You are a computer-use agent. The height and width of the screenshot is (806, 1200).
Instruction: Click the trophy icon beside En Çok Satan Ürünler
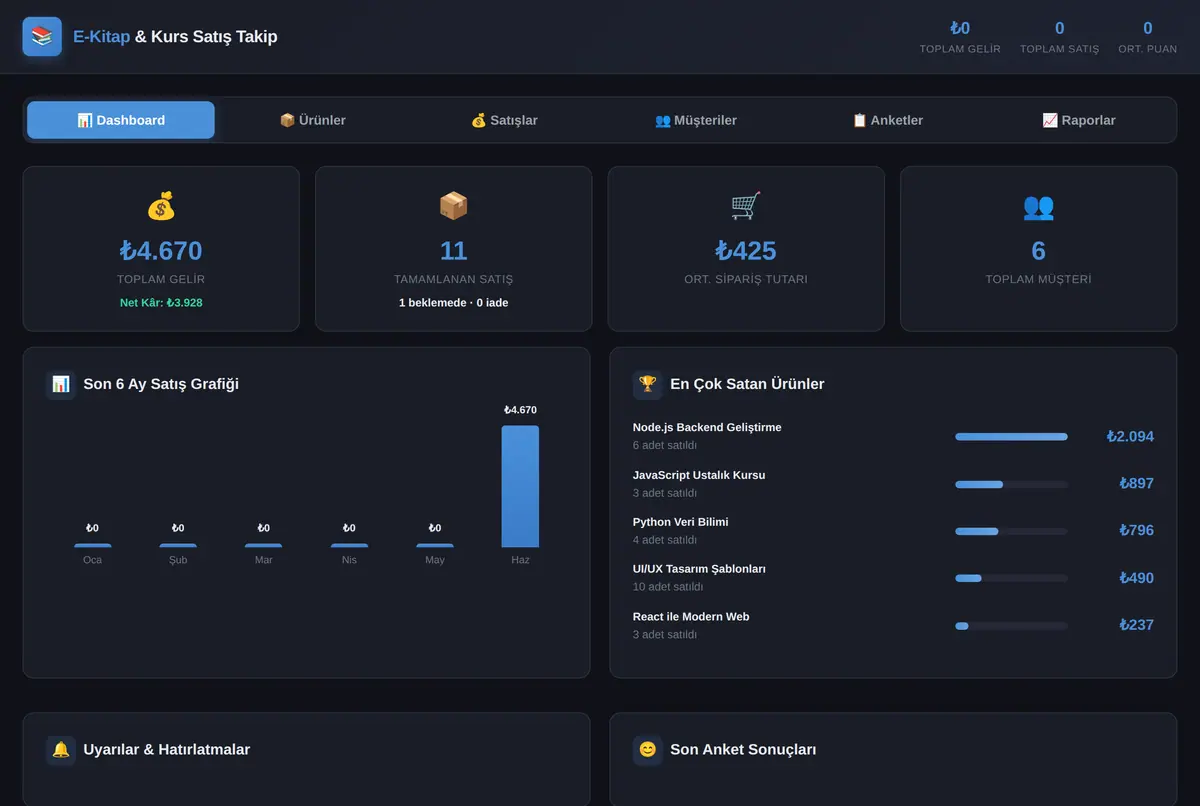tap(648, 384)
